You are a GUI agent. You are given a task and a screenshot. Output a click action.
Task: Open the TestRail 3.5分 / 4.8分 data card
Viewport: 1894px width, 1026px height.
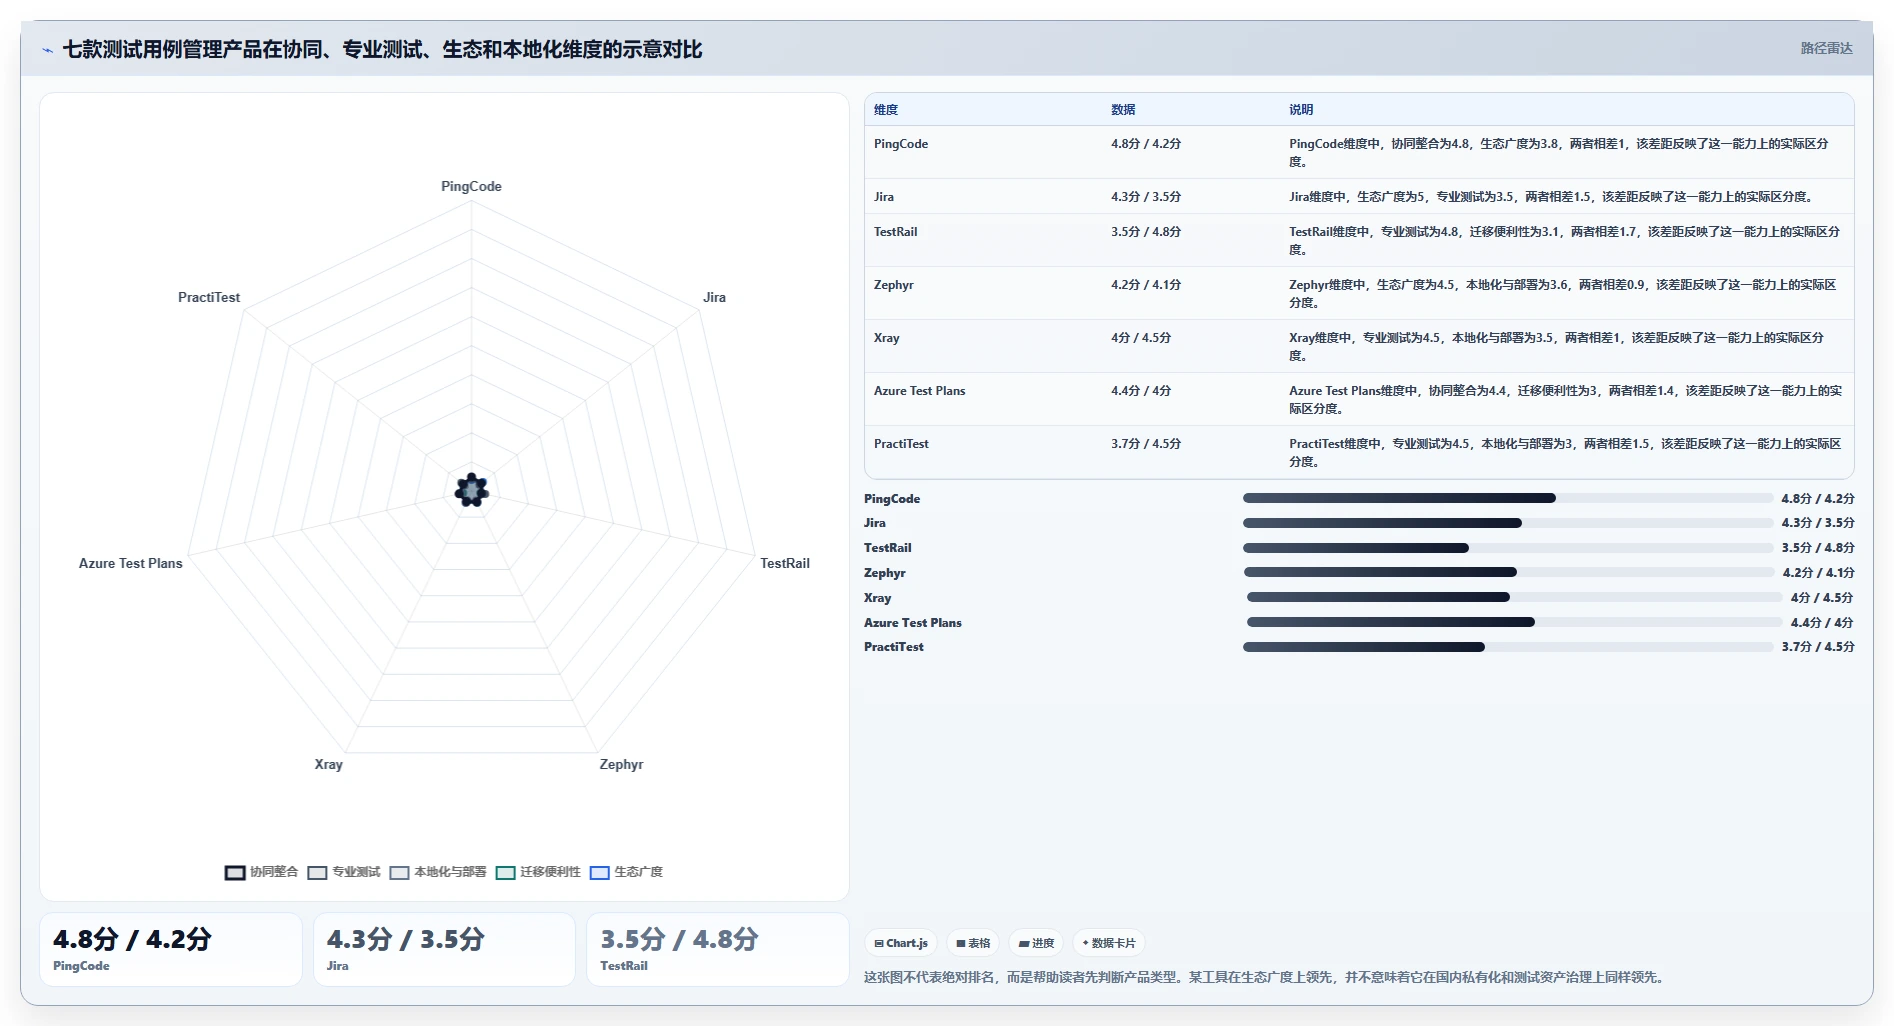coord(717,949)
